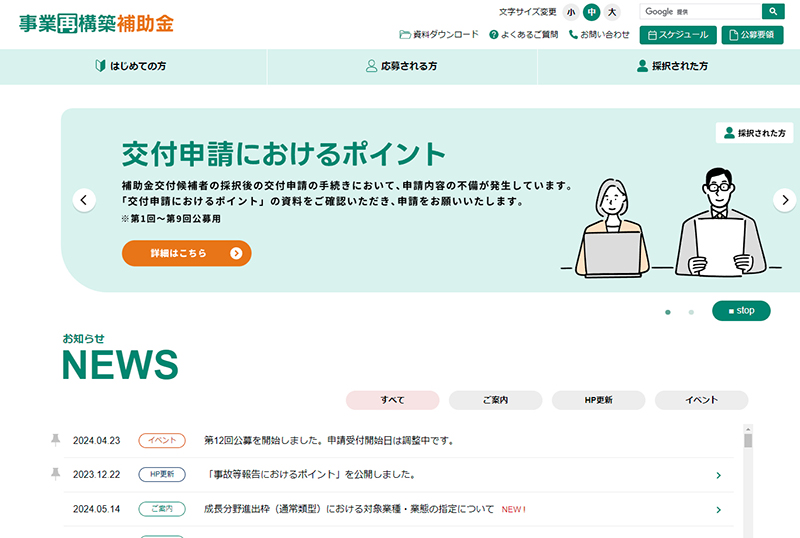800x538 pixels.
Task: Select 応募される方 navigation item
Action: pos(402,66)
